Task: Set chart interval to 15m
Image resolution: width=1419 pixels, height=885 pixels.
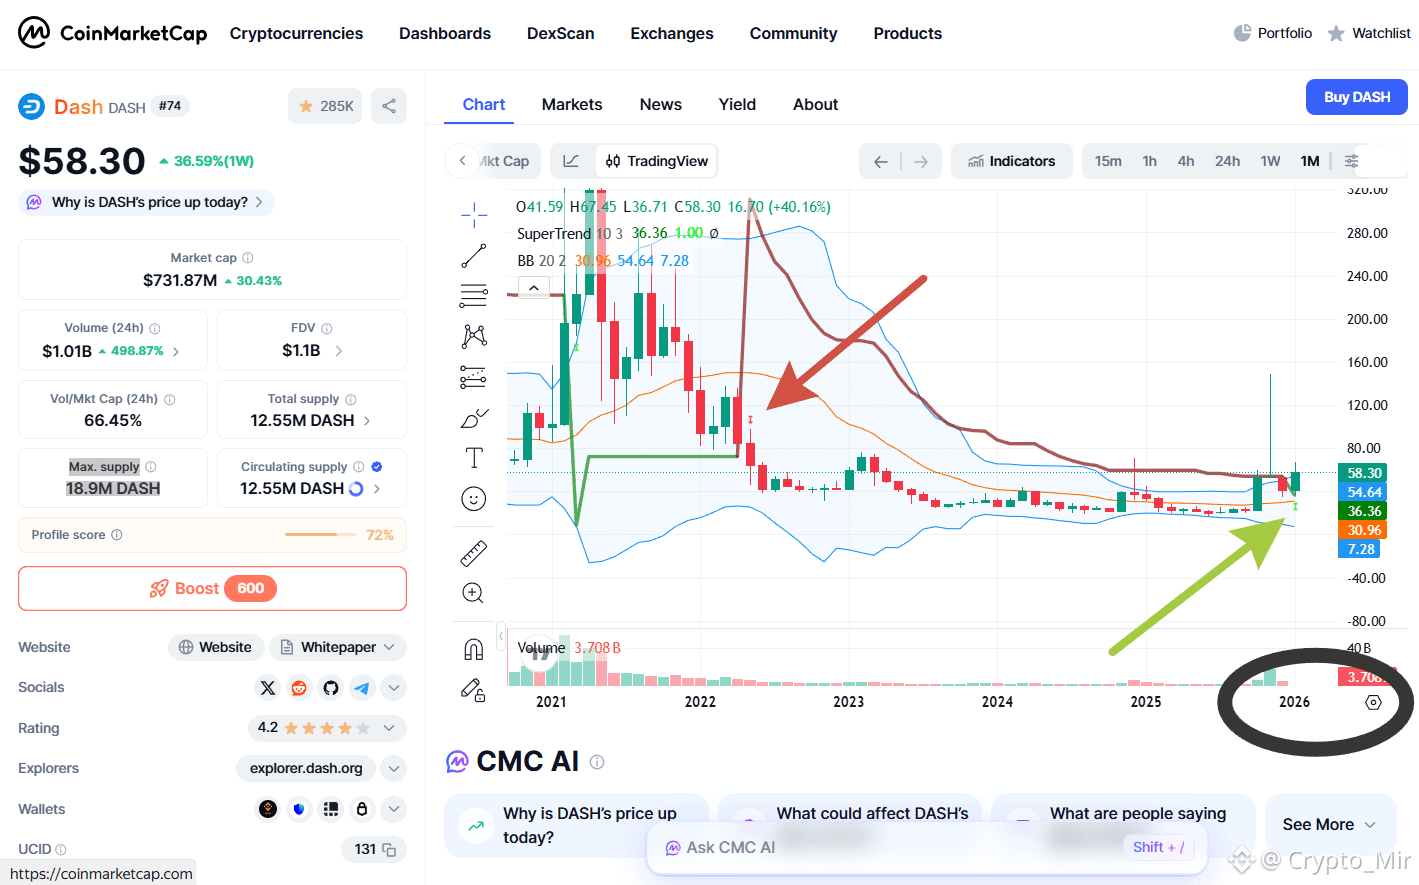Action: 1108,161
